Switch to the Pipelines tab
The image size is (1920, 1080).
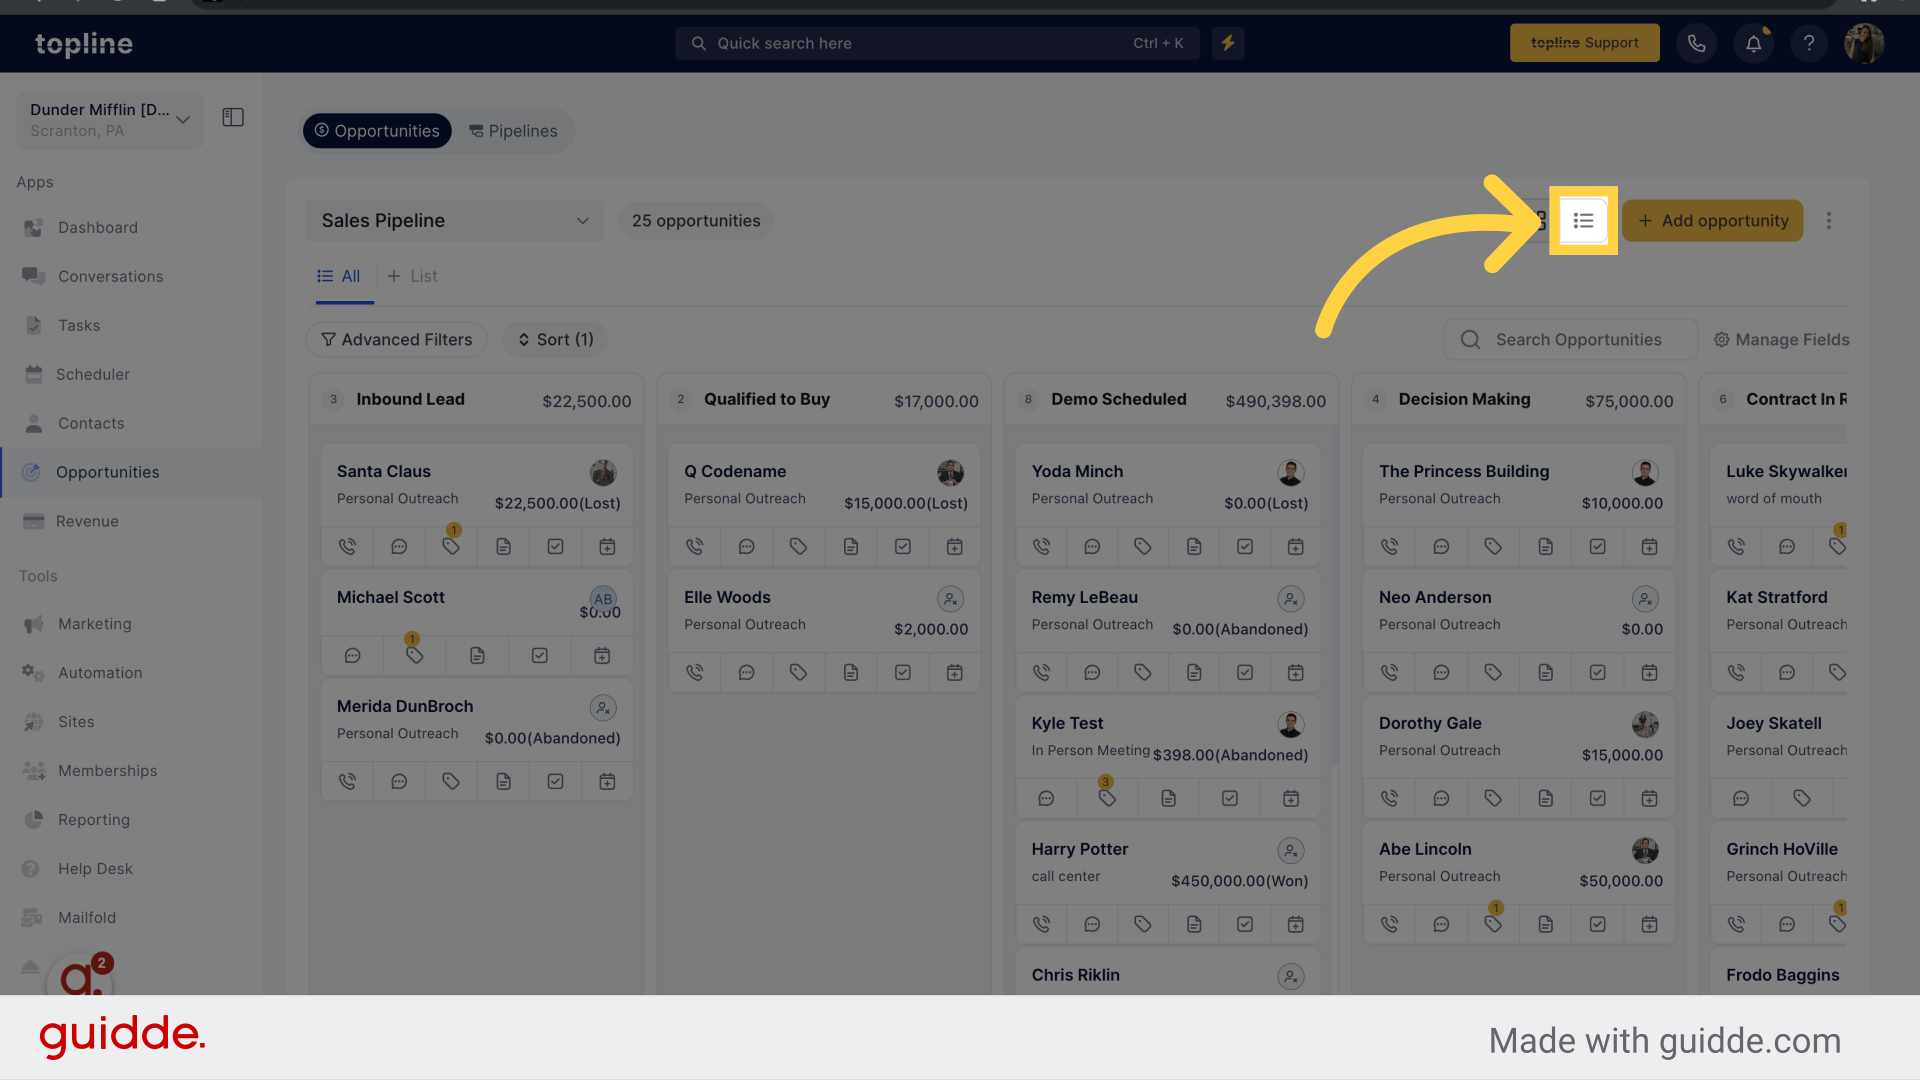(514, 129)
